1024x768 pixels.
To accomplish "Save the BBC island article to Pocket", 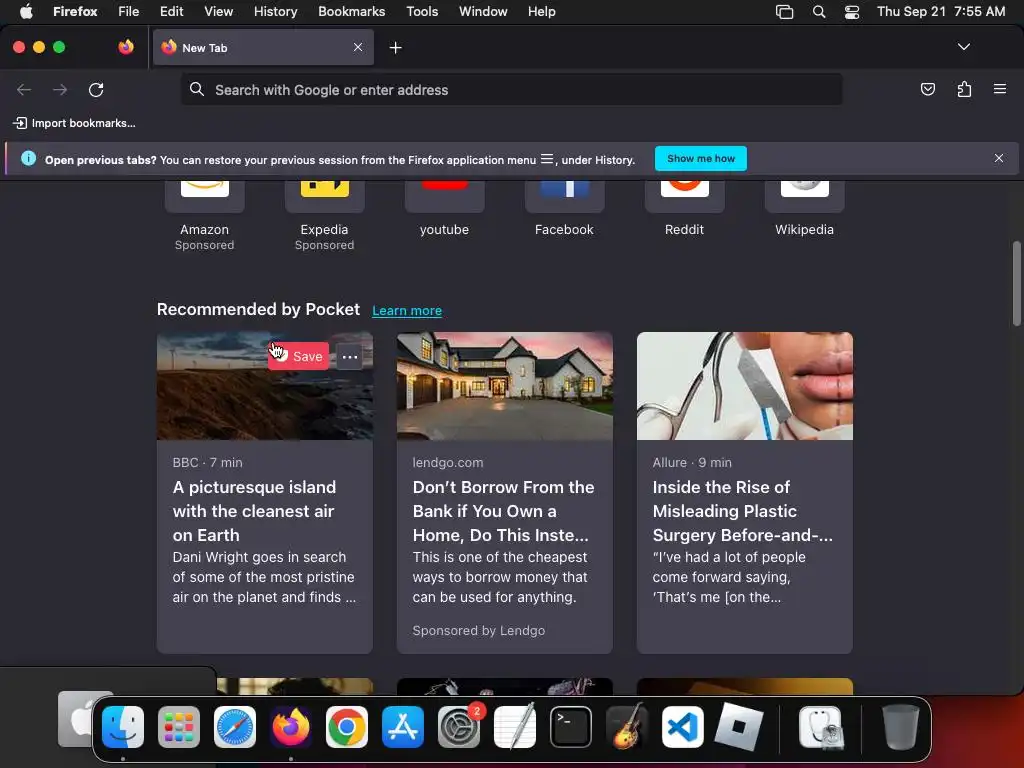I will (x=298, y=356).
